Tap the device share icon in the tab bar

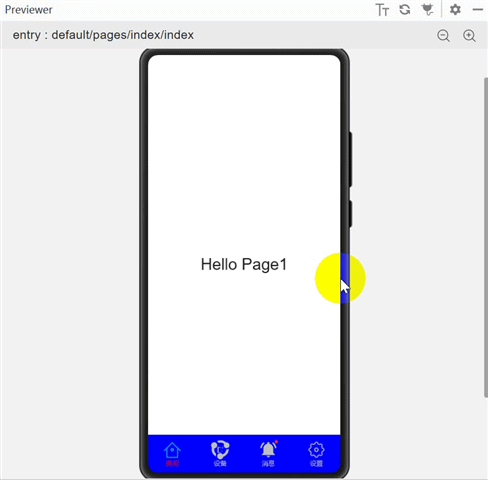[x=220, y=450]
